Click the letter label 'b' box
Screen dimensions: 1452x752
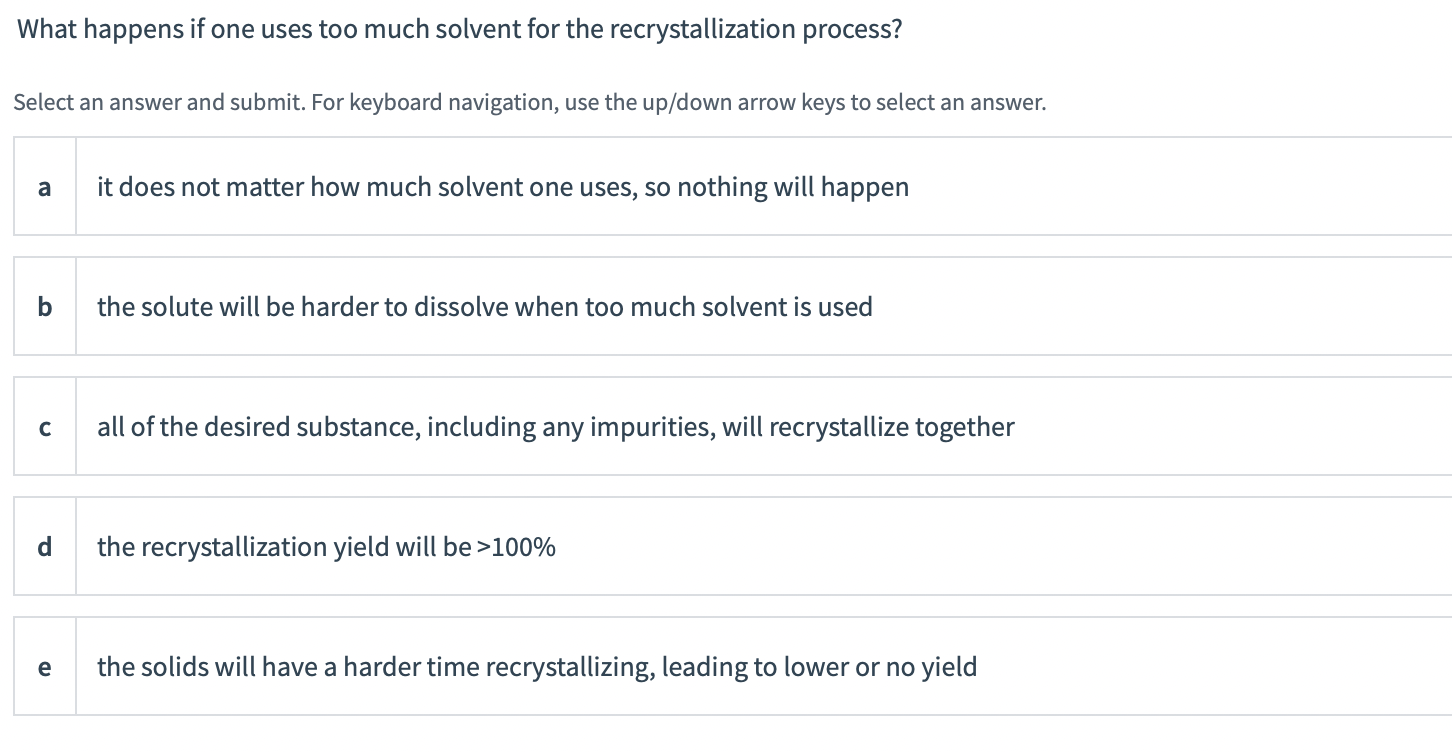click(x=44, y=306)
